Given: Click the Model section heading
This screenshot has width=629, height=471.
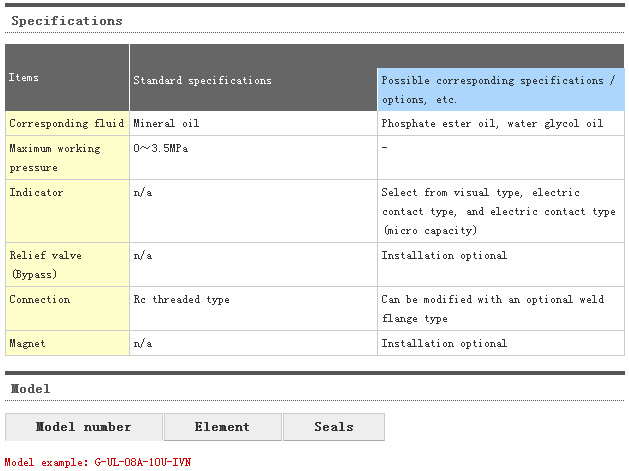Looking at the screenshot, I should (30, 389).
